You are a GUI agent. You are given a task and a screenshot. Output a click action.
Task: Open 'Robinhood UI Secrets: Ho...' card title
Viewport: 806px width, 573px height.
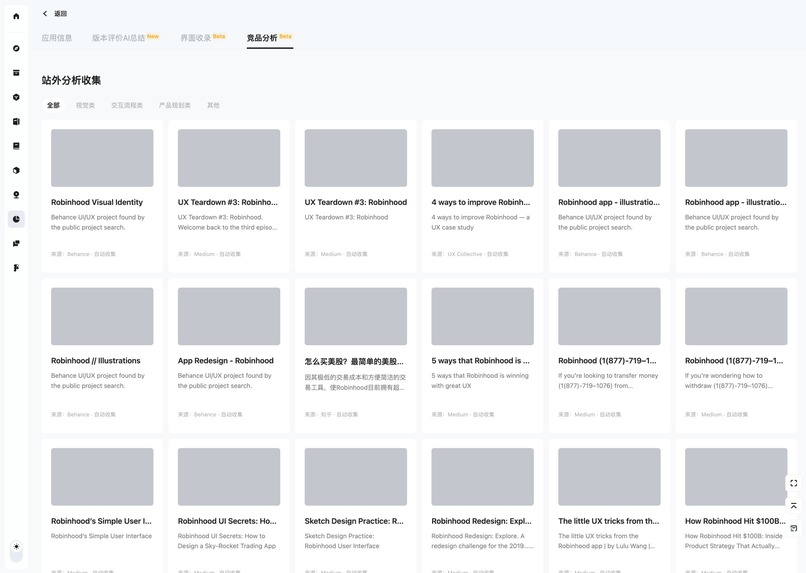pos(227,521)
